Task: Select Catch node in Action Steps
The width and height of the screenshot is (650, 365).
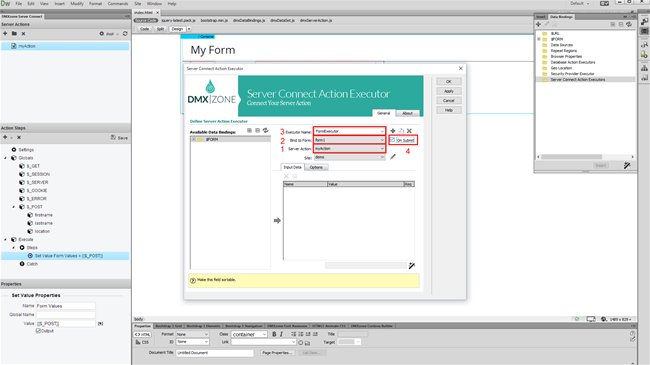Action: pos(32,264)
